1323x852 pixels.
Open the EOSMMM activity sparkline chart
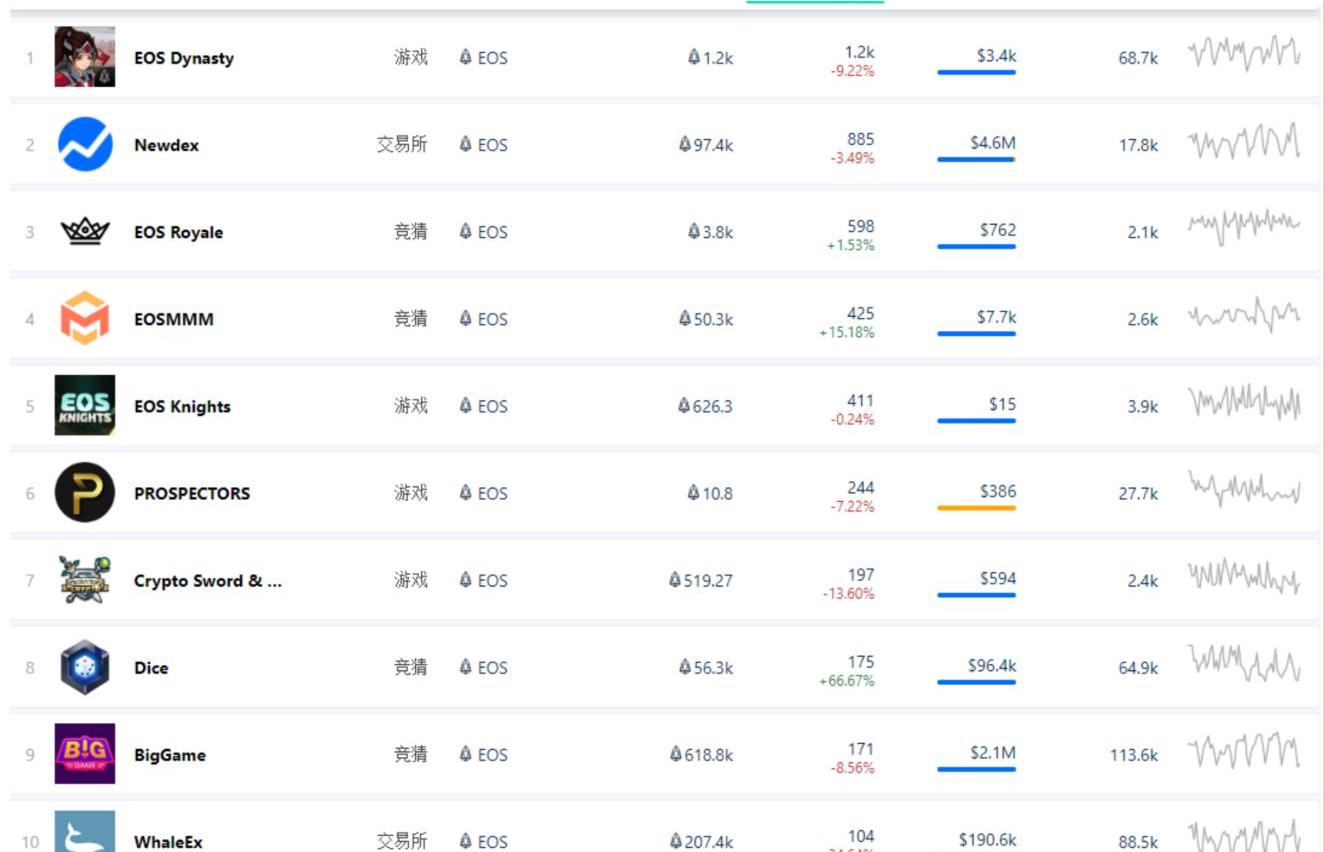click(x=1244, y=316)
